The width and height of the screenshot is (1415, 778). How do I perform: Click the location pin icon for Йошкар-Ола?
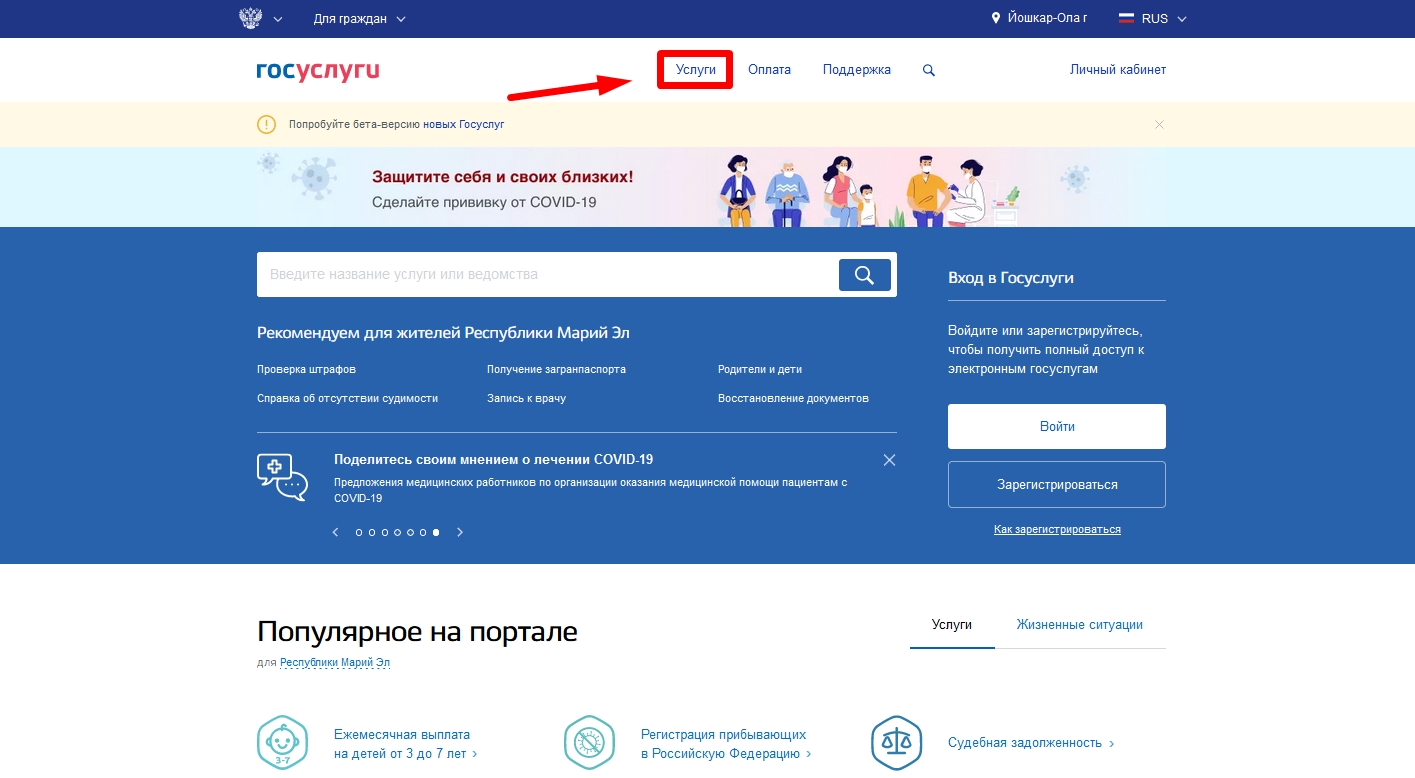pos(996,19)
